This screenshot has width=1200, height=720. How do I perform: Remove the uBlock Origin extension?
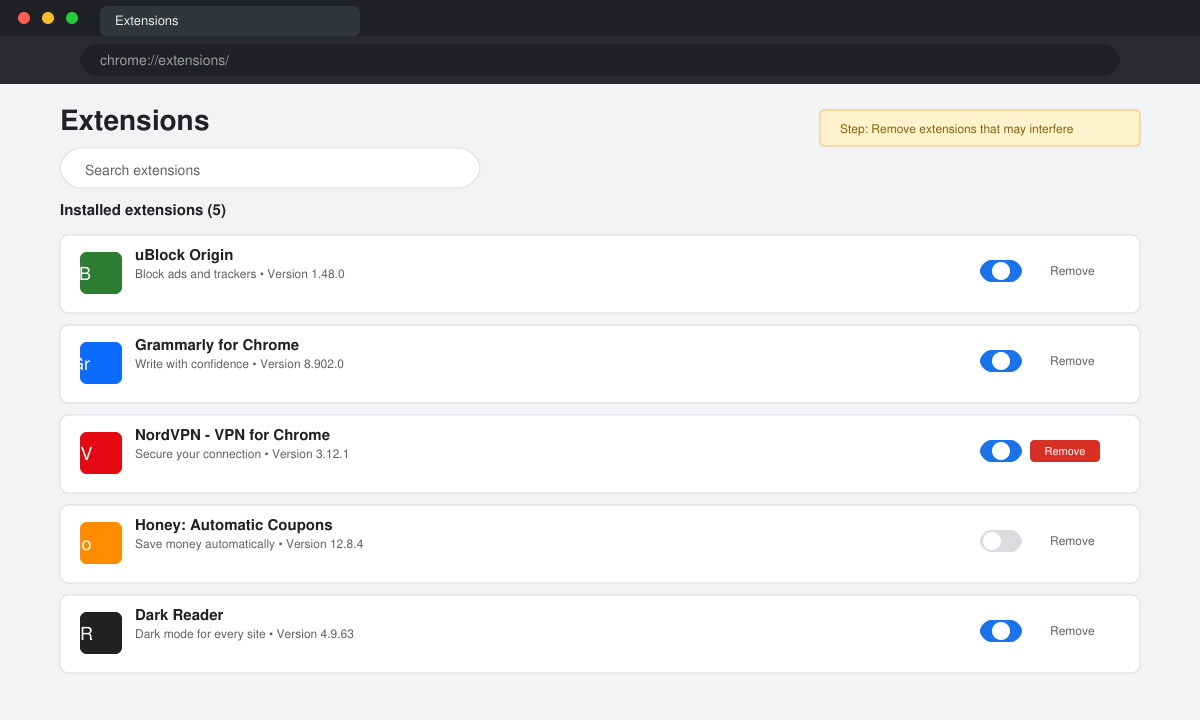[1072, 271]
